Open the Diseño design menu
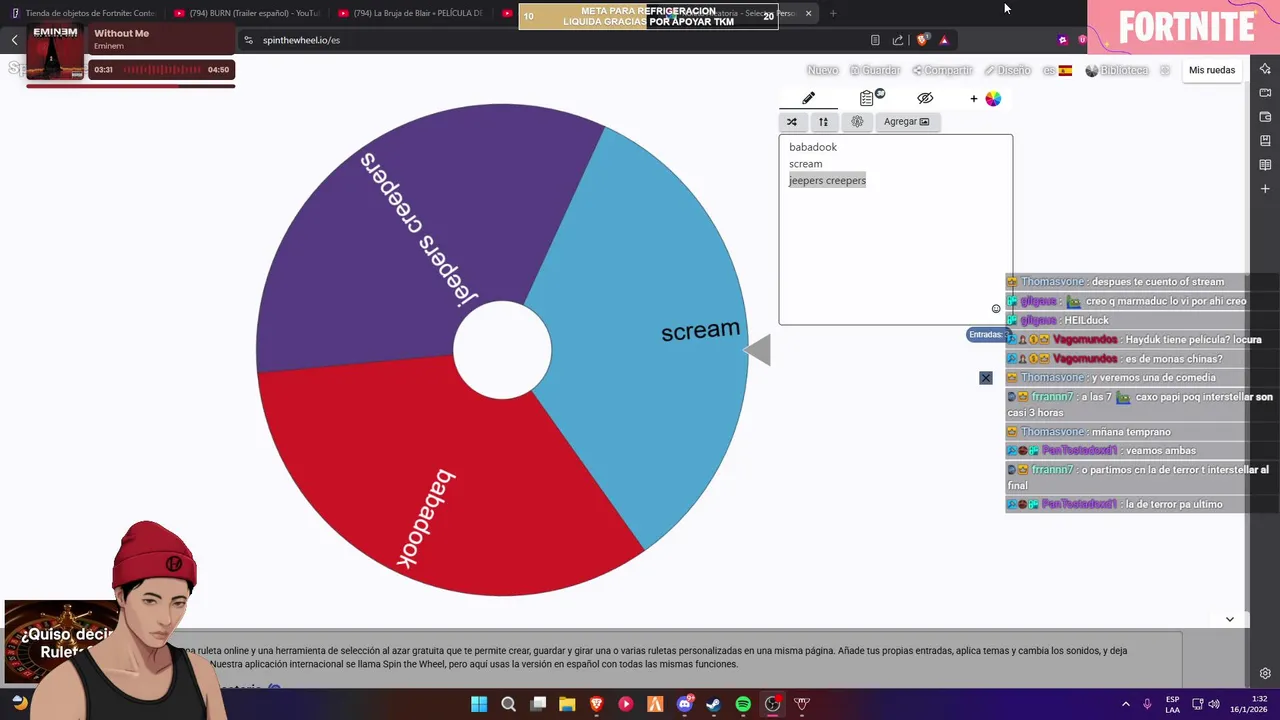 coord(1007,70)
